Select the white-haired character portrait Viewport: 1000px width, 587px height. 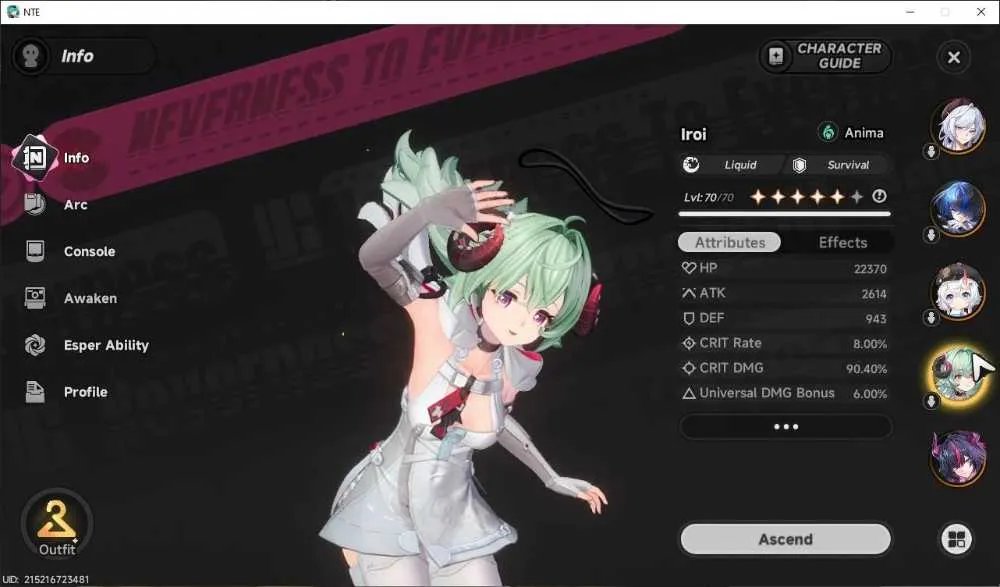(958, 126)
